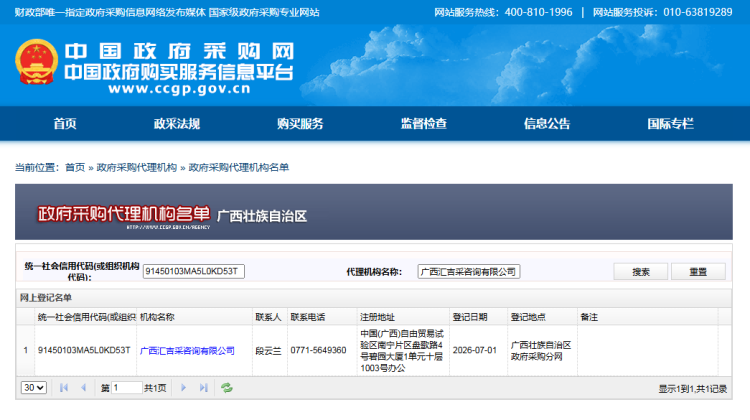Click previous page arrow icon
This screenshot has height=420, width=750.
point(84,388)
